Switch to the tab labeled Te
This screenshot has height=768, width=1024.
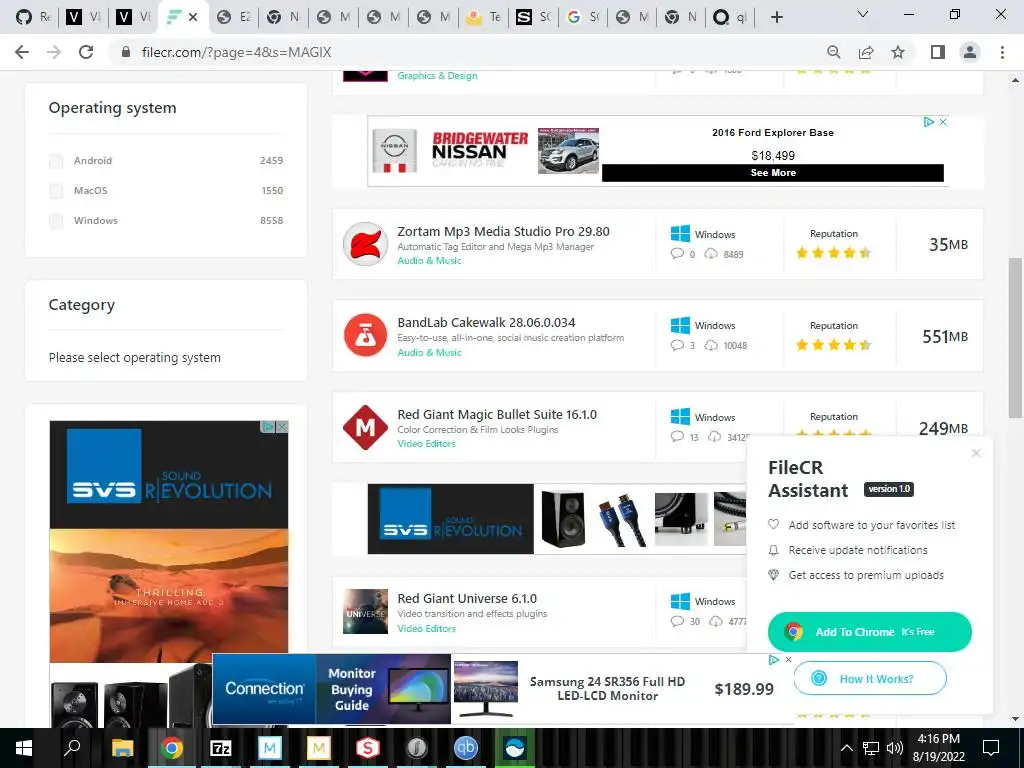pos(484,17)
